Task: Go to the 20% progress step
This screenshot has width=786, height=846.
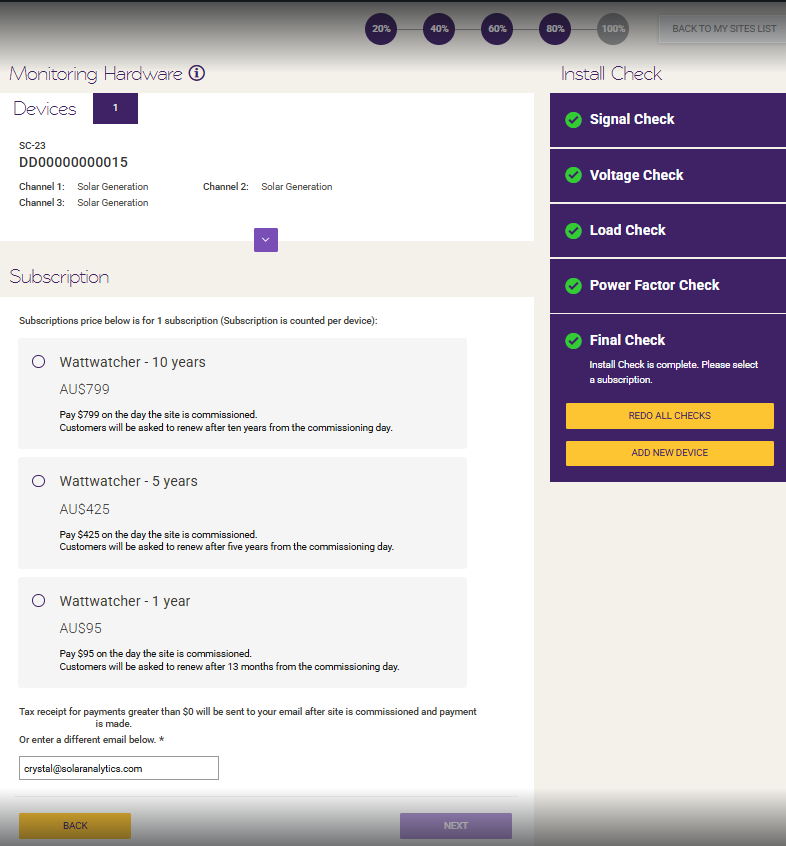Action: [381, 29]
